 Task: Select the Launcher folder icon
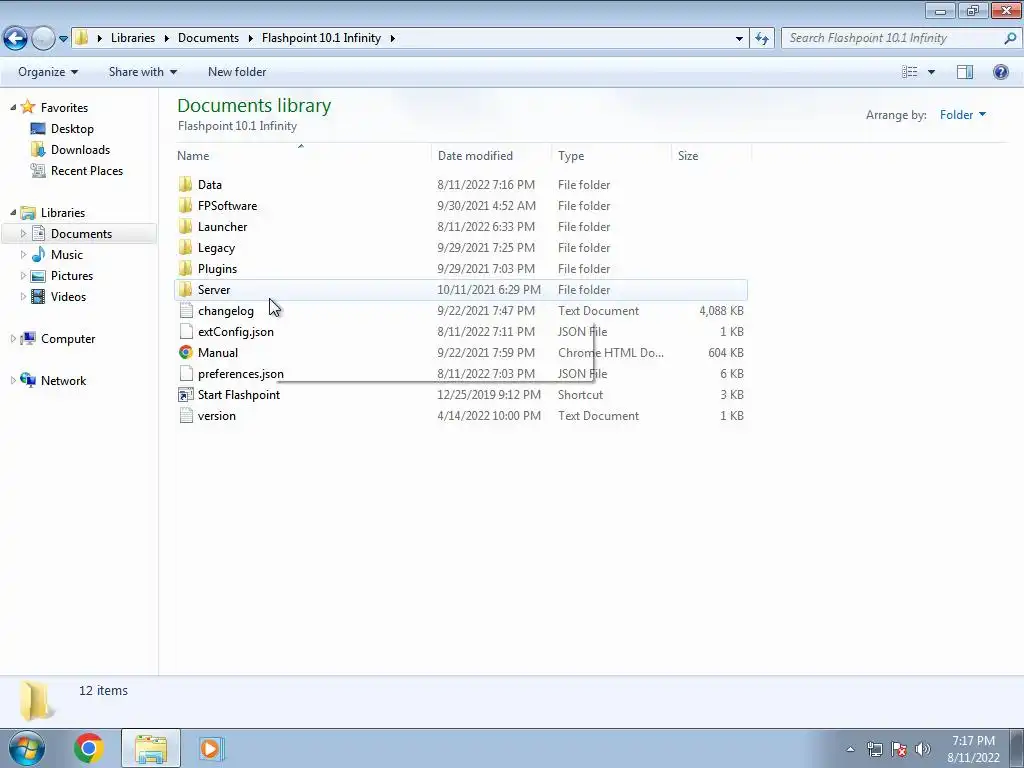[185, 227]
